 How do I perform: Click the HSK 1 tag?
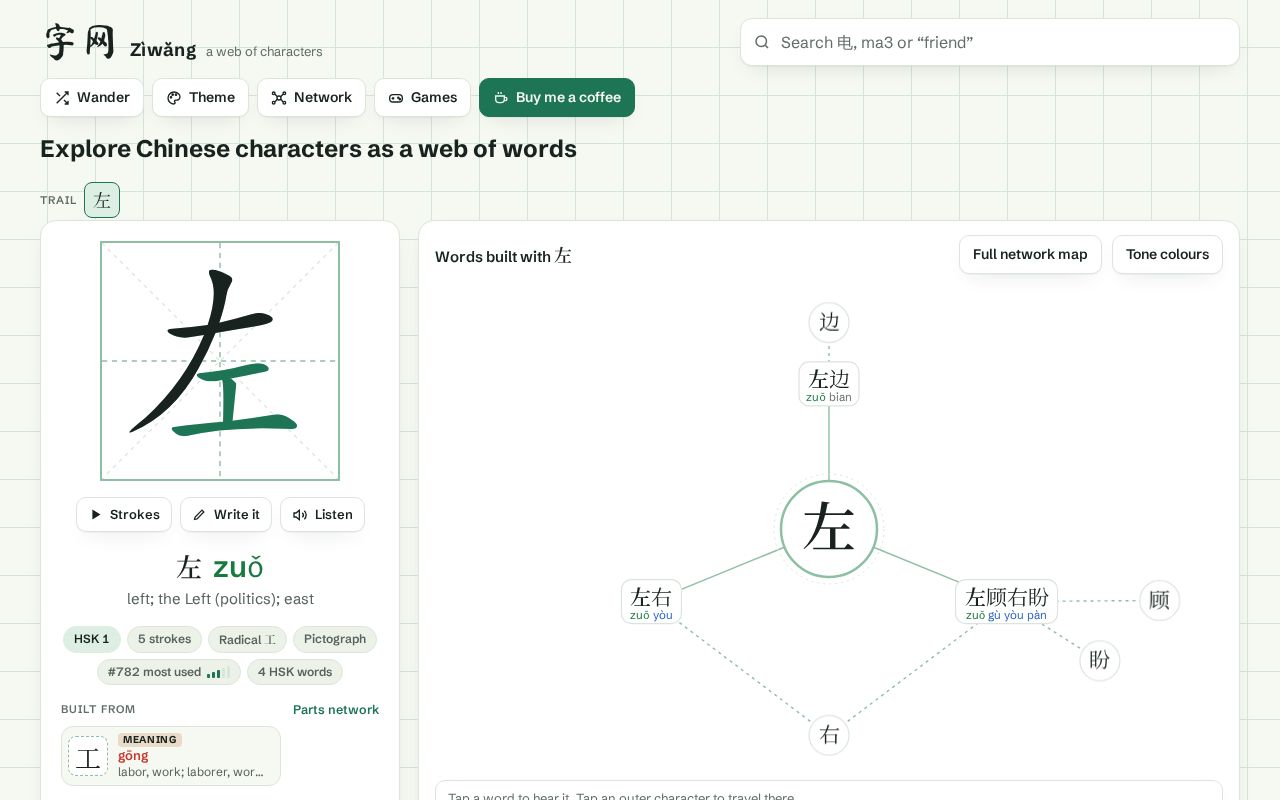pos(92,639)
